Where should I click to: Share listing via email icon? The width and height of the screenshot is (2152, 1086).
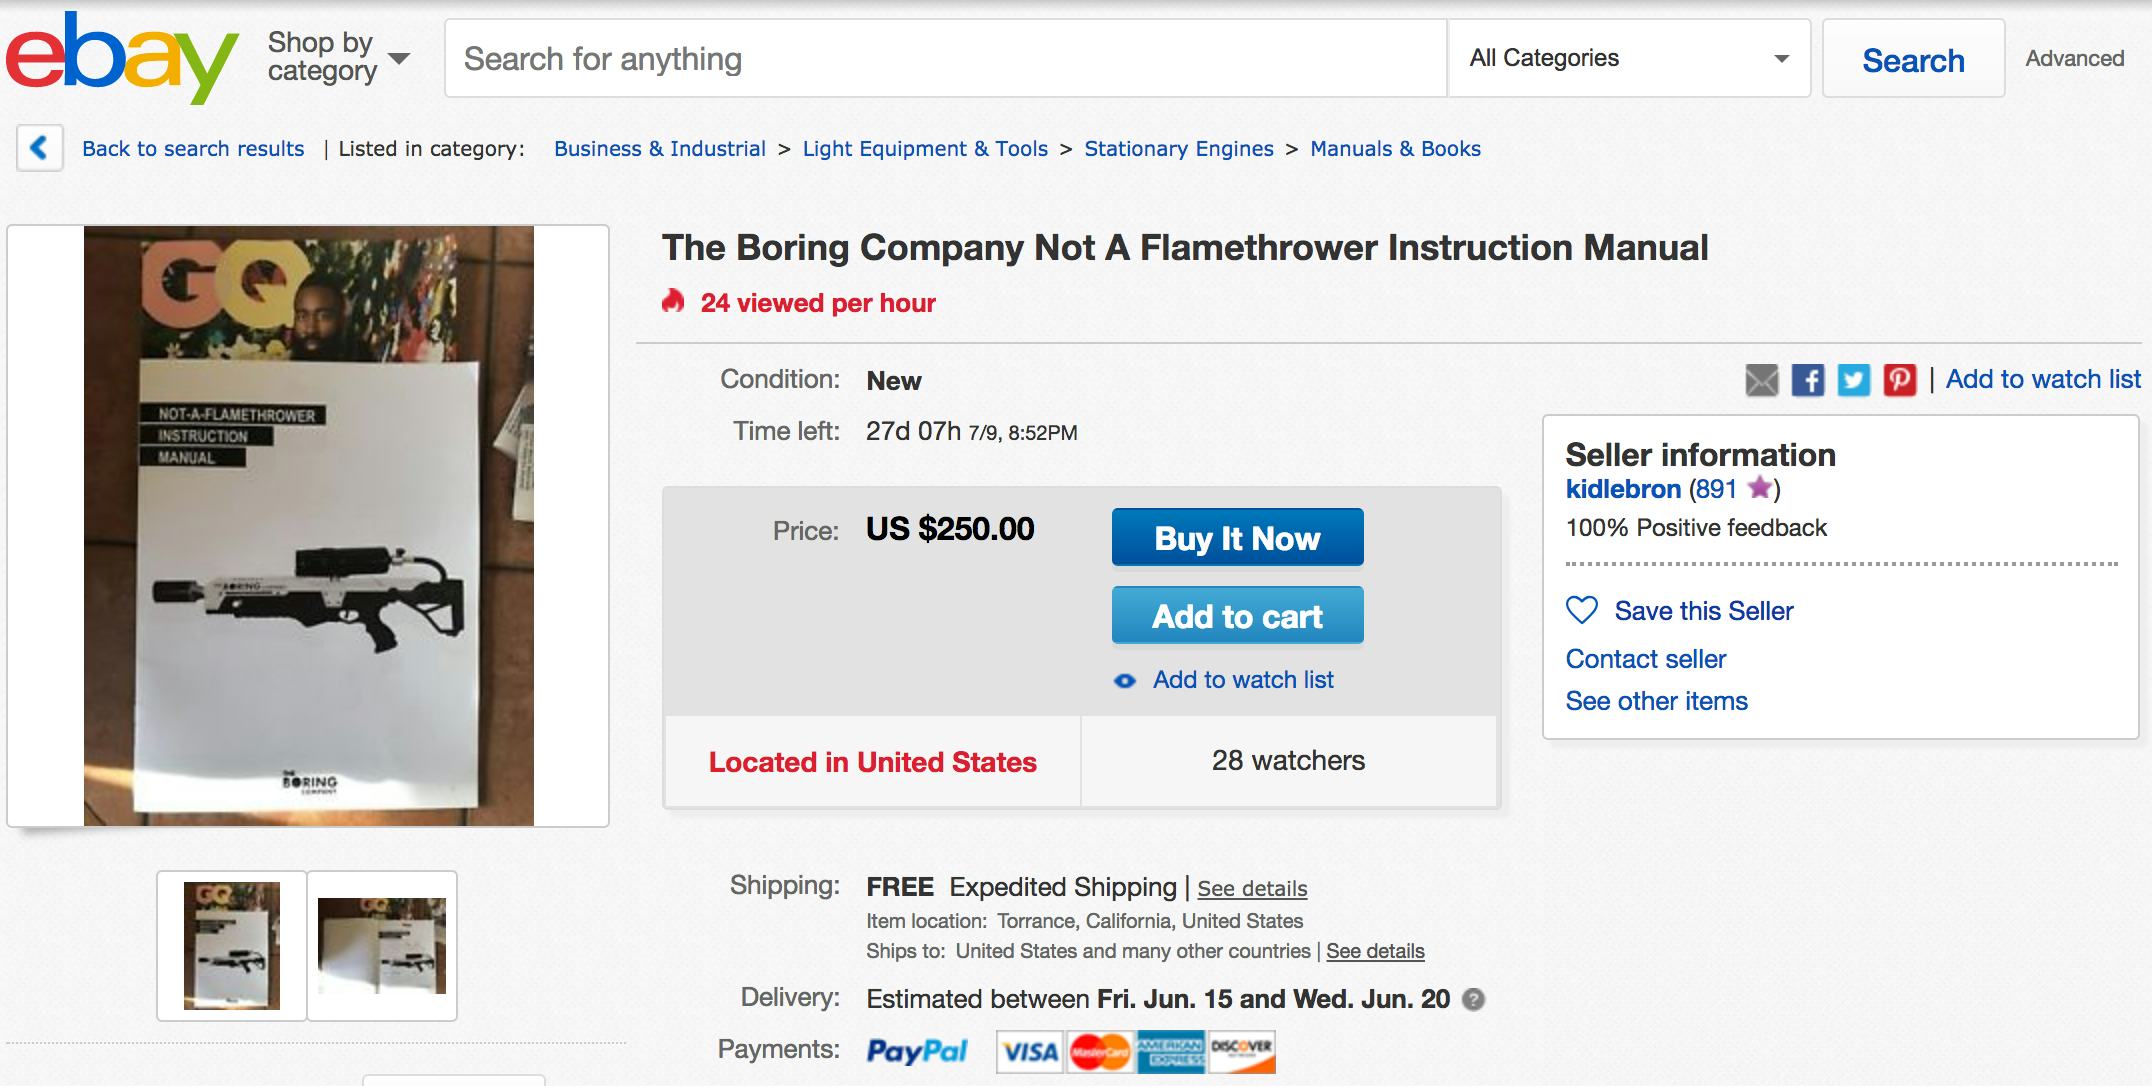(x=1762, y=380)
